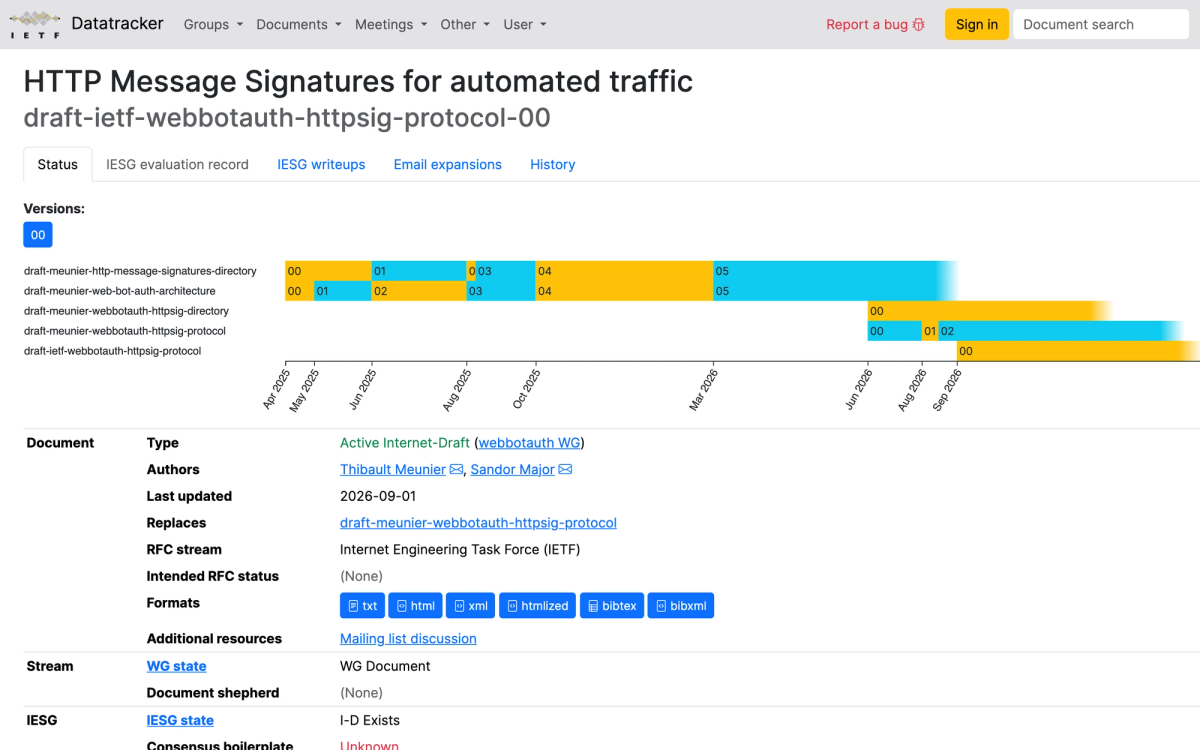Image resolution: width=1200 pixels, height=750 pixels.
Task: Click the IESG state link
Action: point(180,720)
